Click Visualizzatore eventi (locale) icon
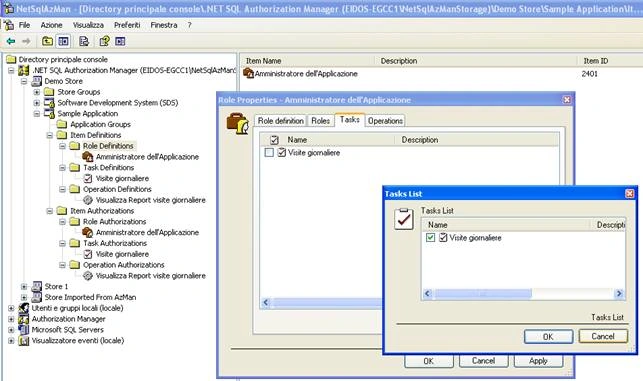The height and width of the screenshot is (381, 643). 24,341
